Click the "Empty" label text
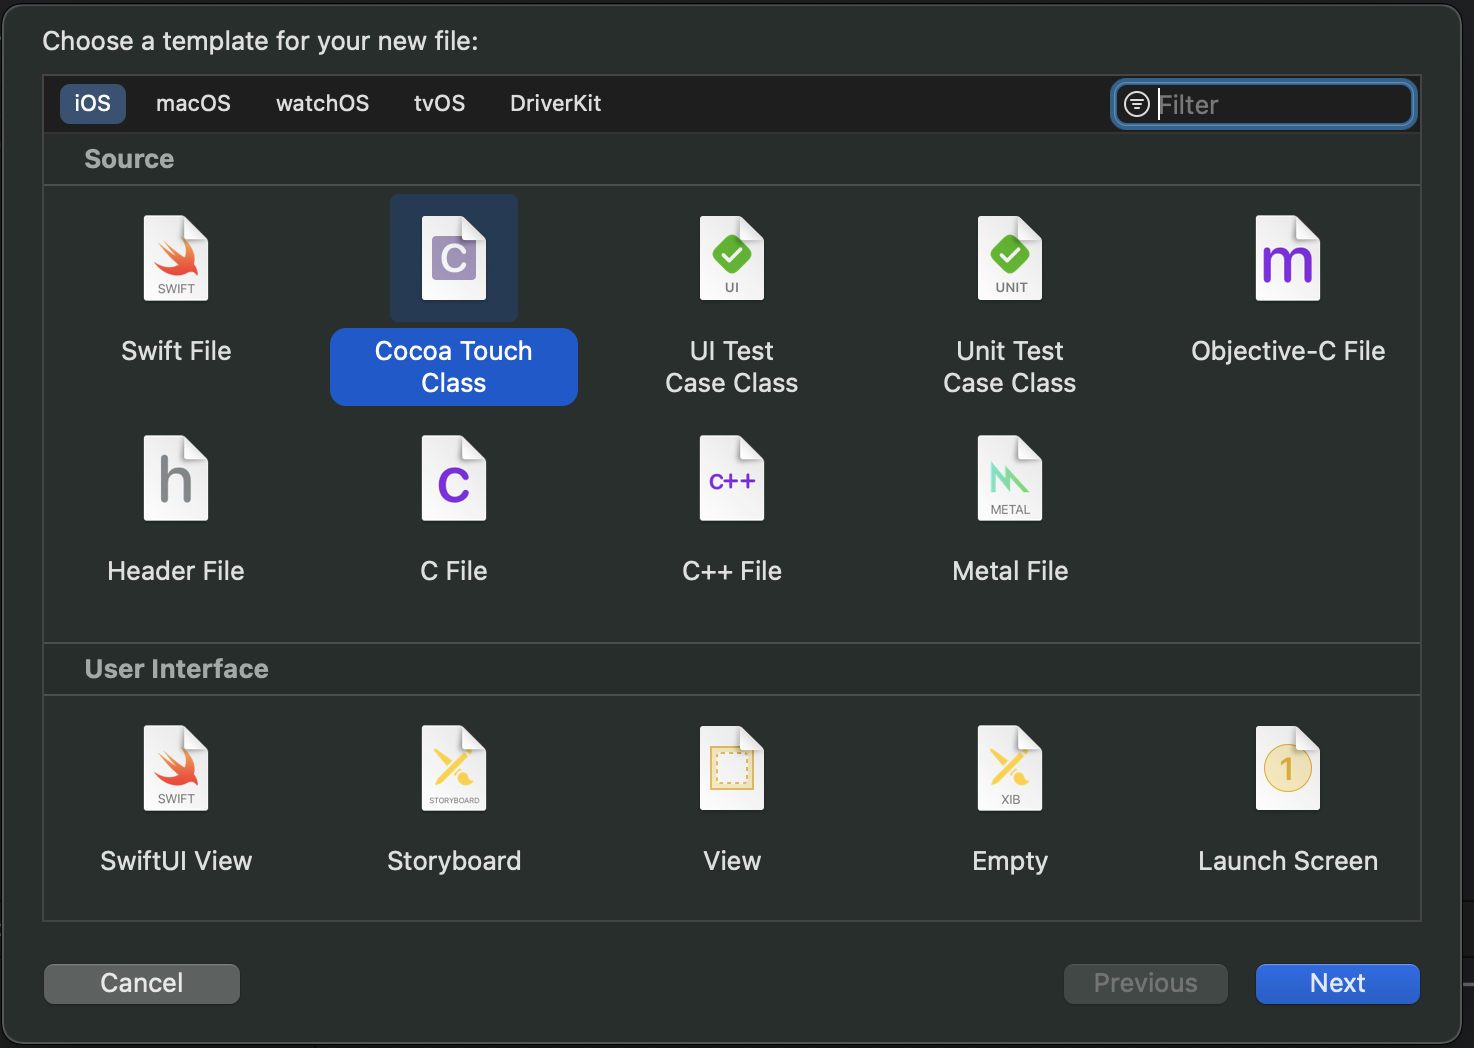The image size is (1474, 1048). tap(1010, 861)
